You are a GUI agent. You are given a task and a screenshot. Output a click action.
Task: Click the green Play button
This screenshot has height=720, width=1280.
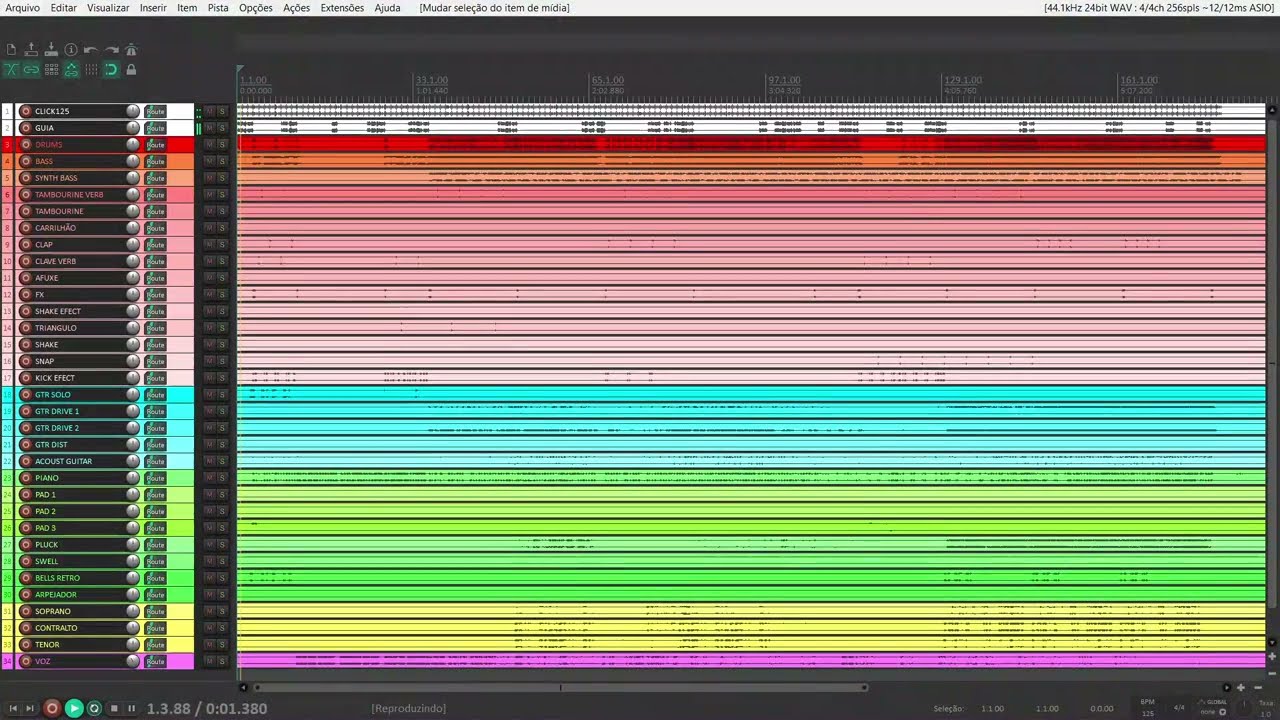74,708
